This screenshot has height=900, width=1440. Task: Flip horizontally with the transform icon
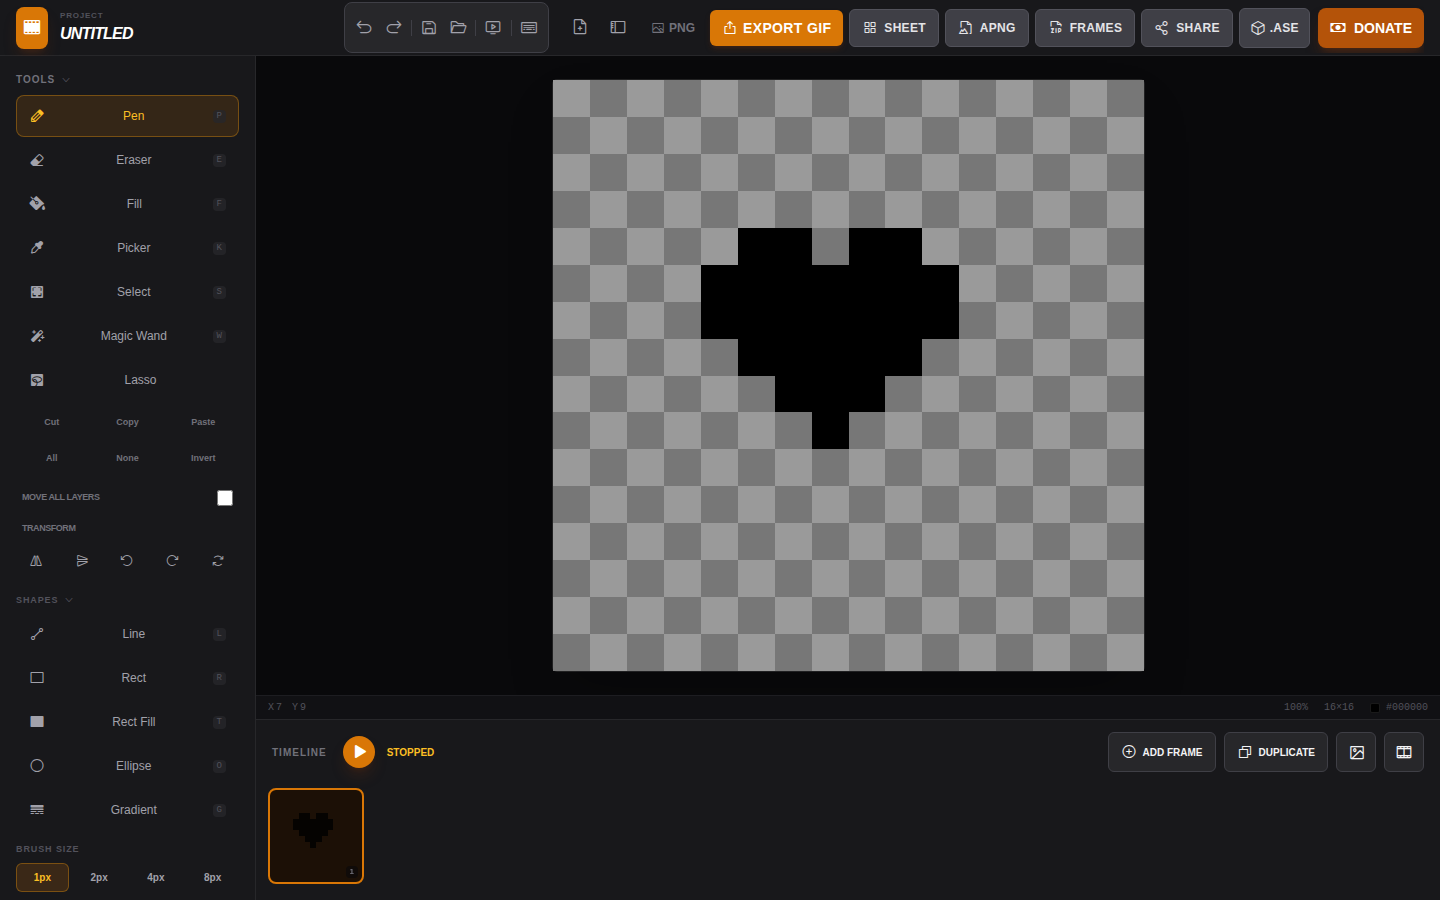36,561
